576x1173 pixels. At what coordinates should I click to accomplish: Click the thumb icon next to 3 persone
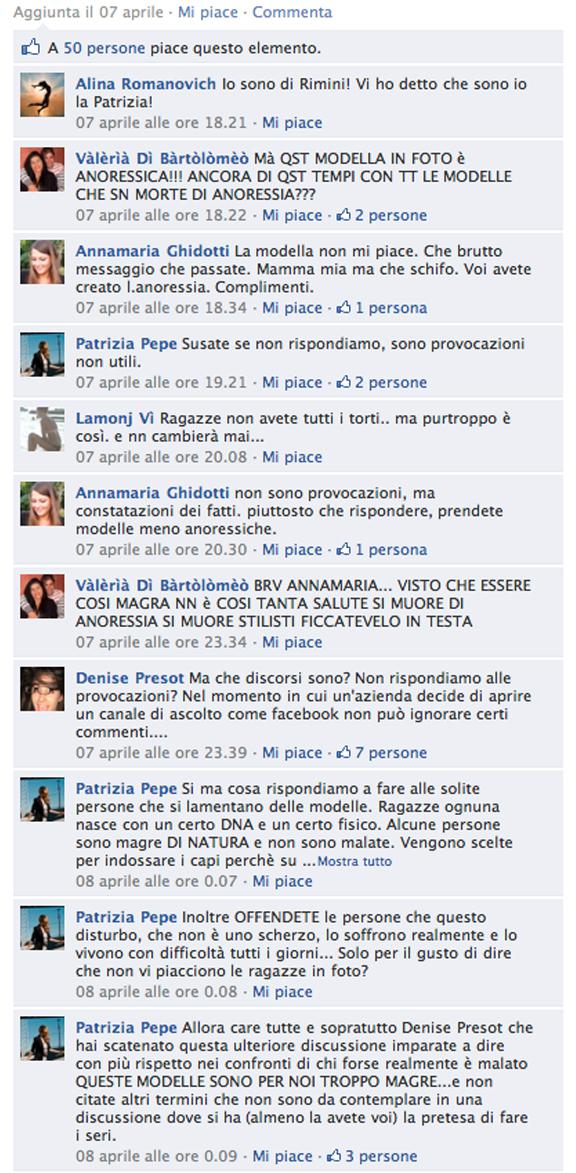(x=334, y=1156)
